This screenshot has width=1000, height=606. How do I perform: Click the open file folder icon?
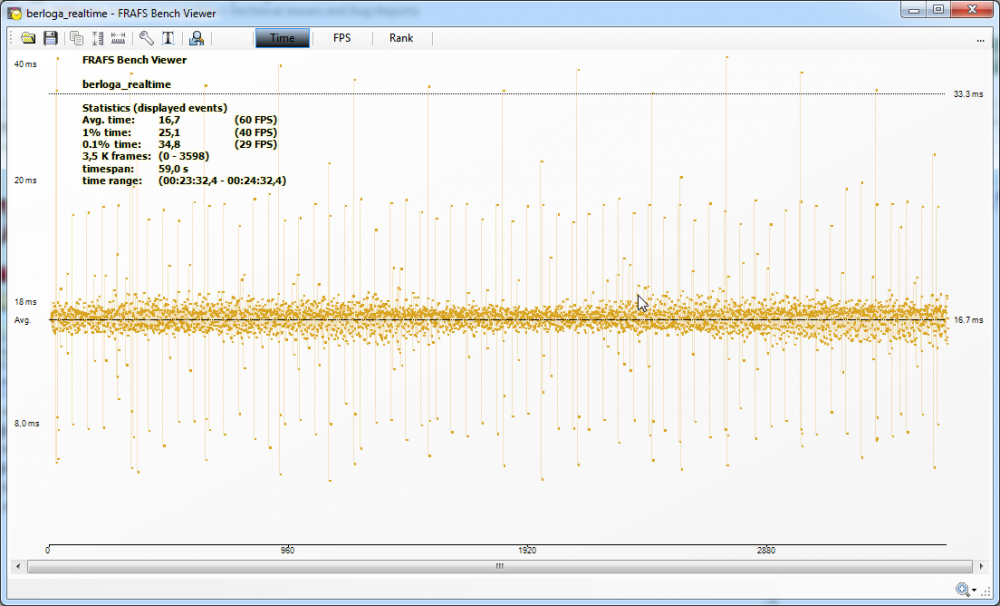tap(28, 38)
